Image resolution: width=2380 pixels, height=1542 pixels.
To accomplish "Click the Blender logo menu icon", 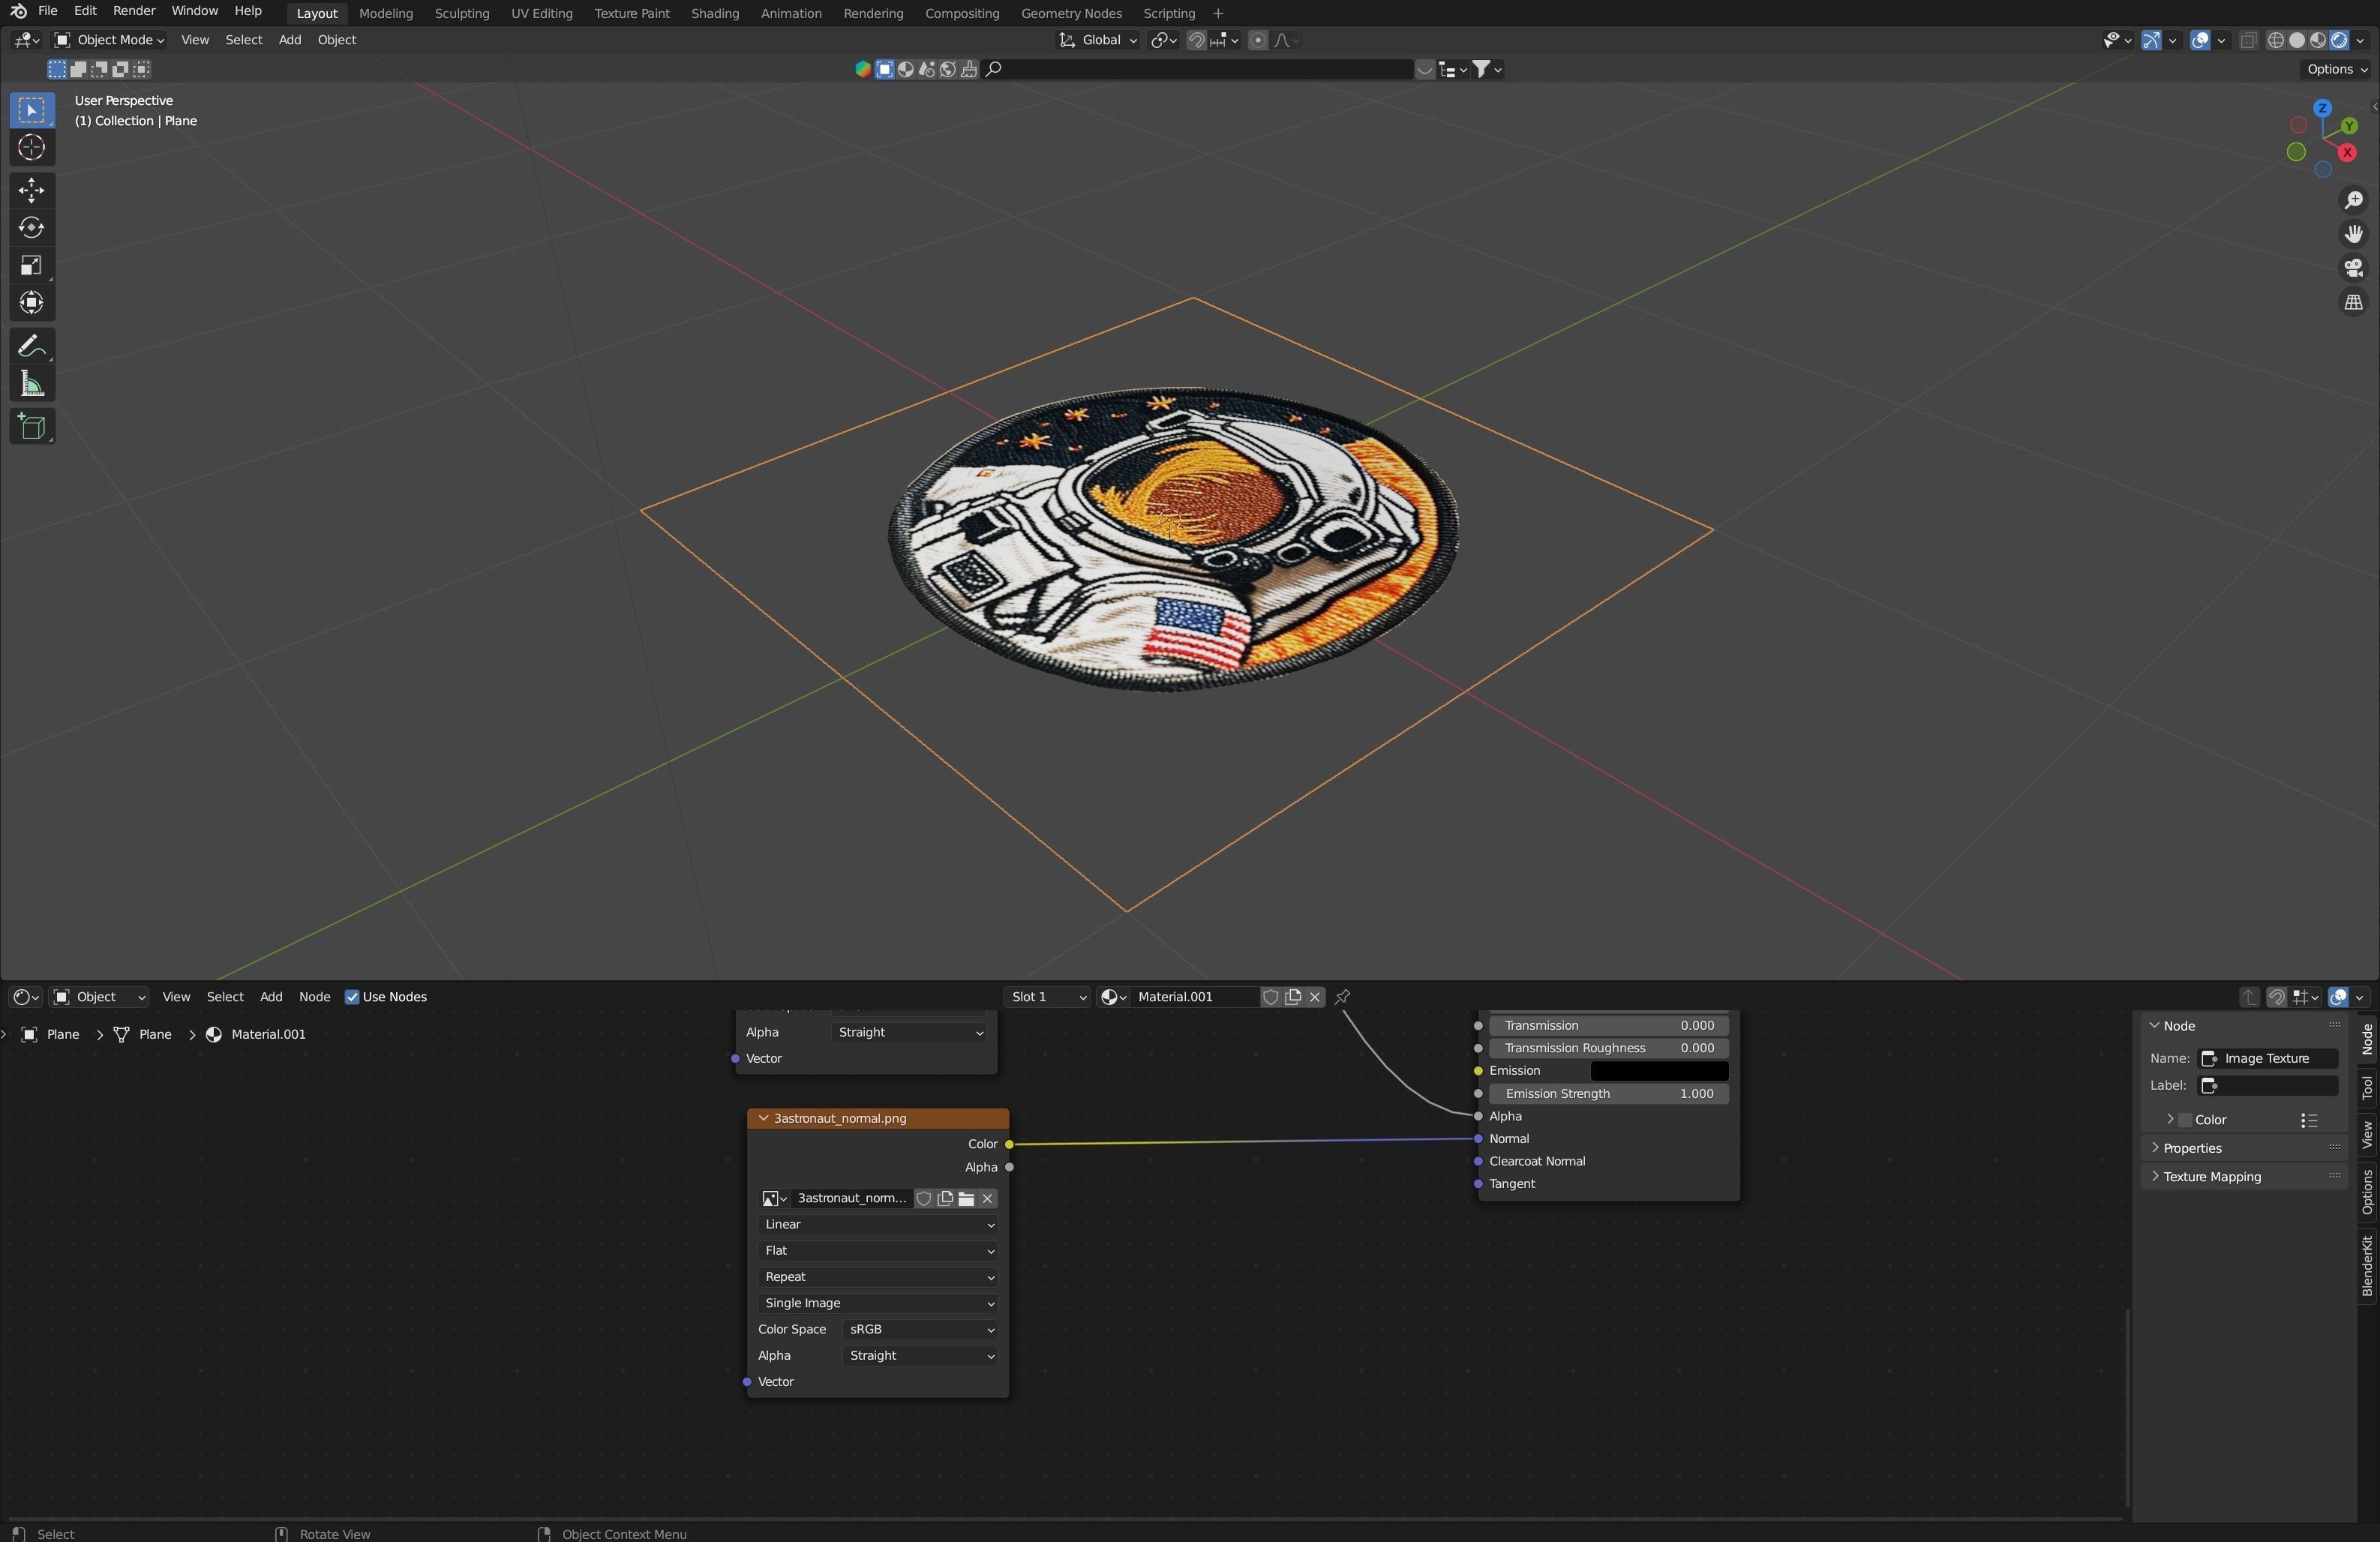I will 18,11.
